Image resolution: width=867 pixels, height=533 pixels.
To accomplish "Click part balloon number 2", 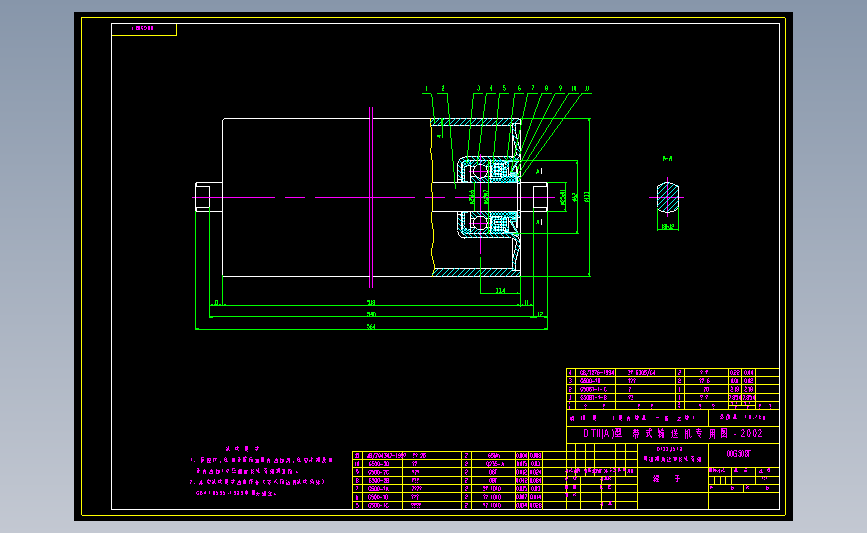I will click(442, 88).
